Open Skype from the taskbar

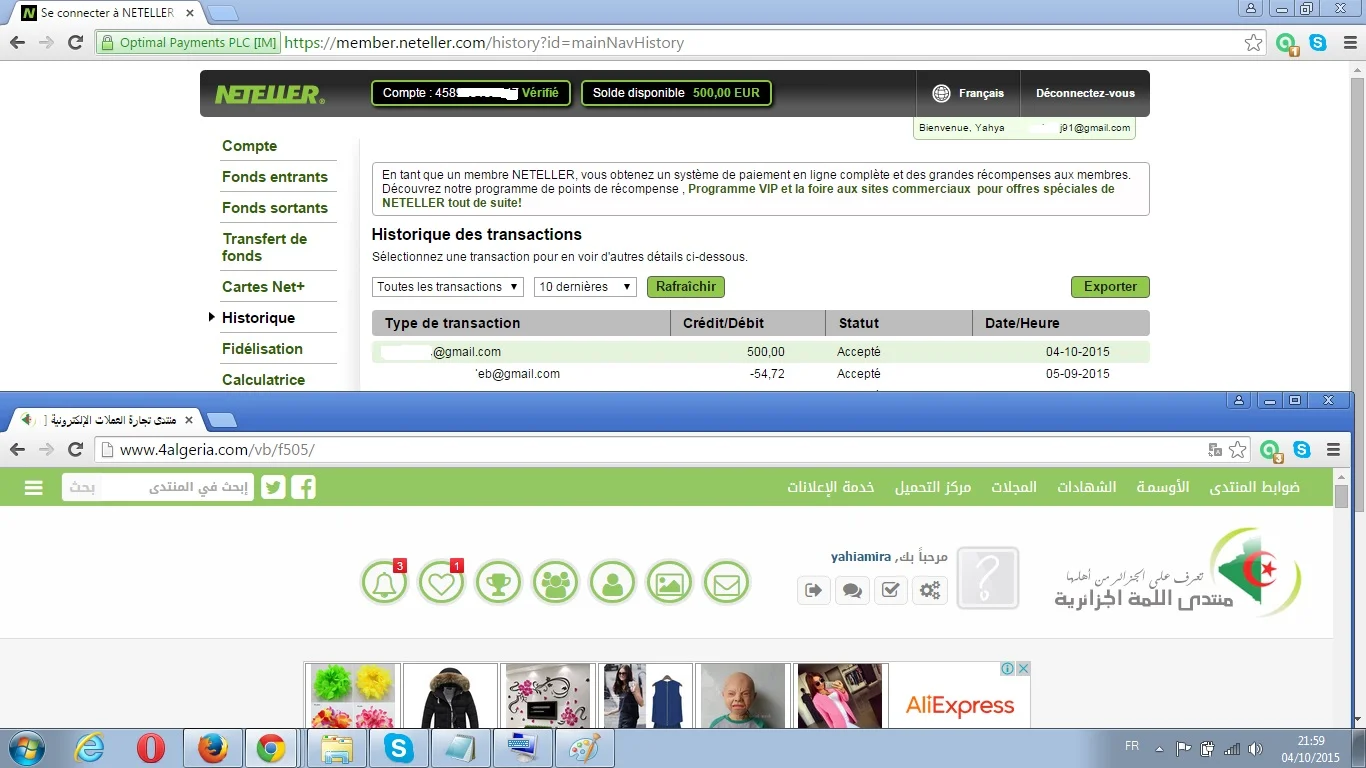[x=398, y=748]
